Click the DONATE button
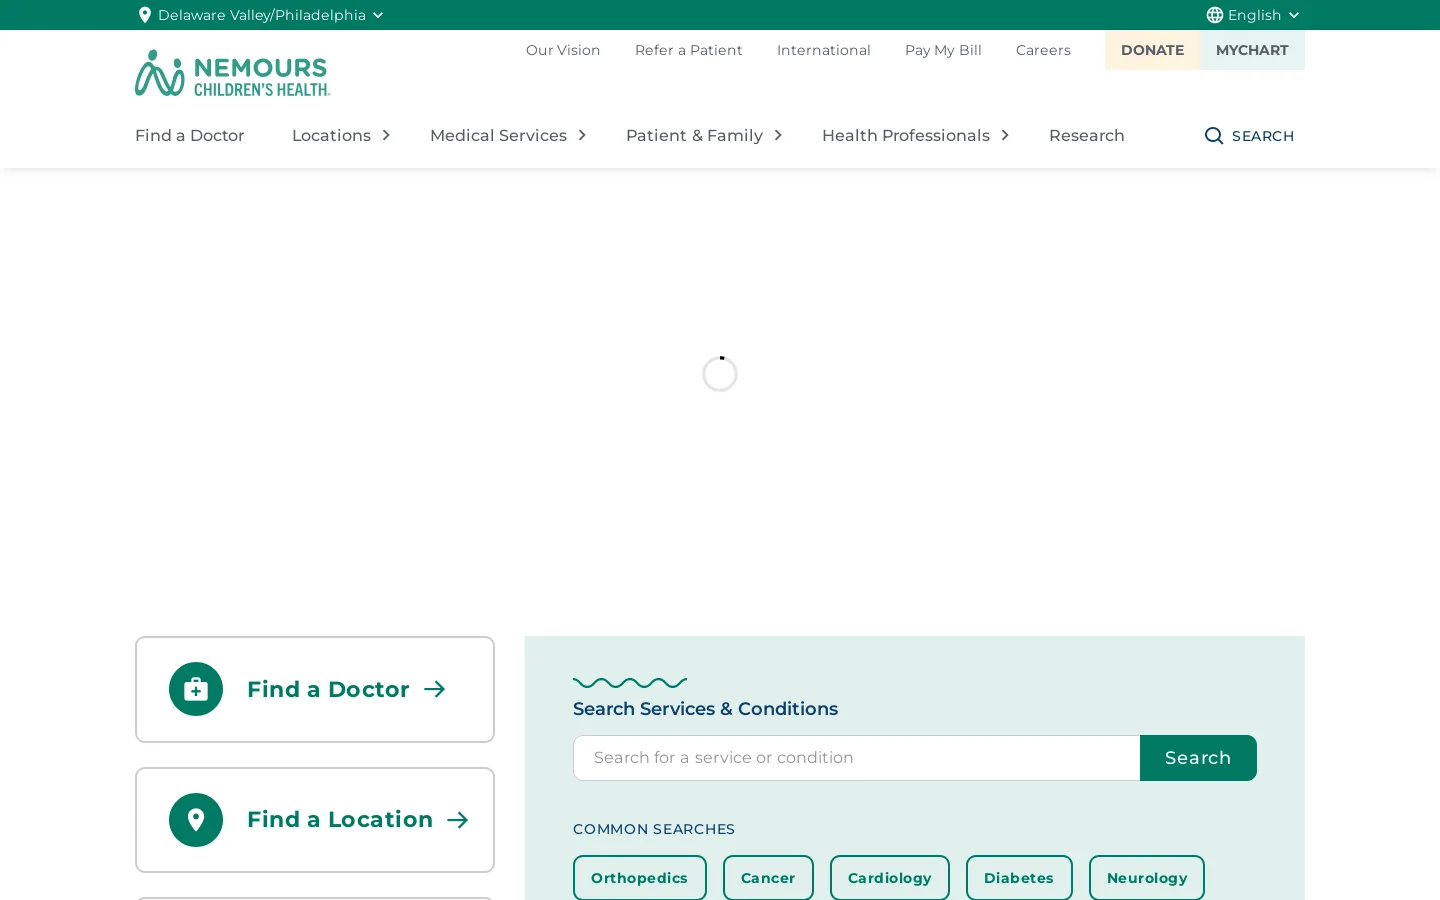This screenshot has height=900, width=1440. pyautogui.click(x=1152, y=50)
